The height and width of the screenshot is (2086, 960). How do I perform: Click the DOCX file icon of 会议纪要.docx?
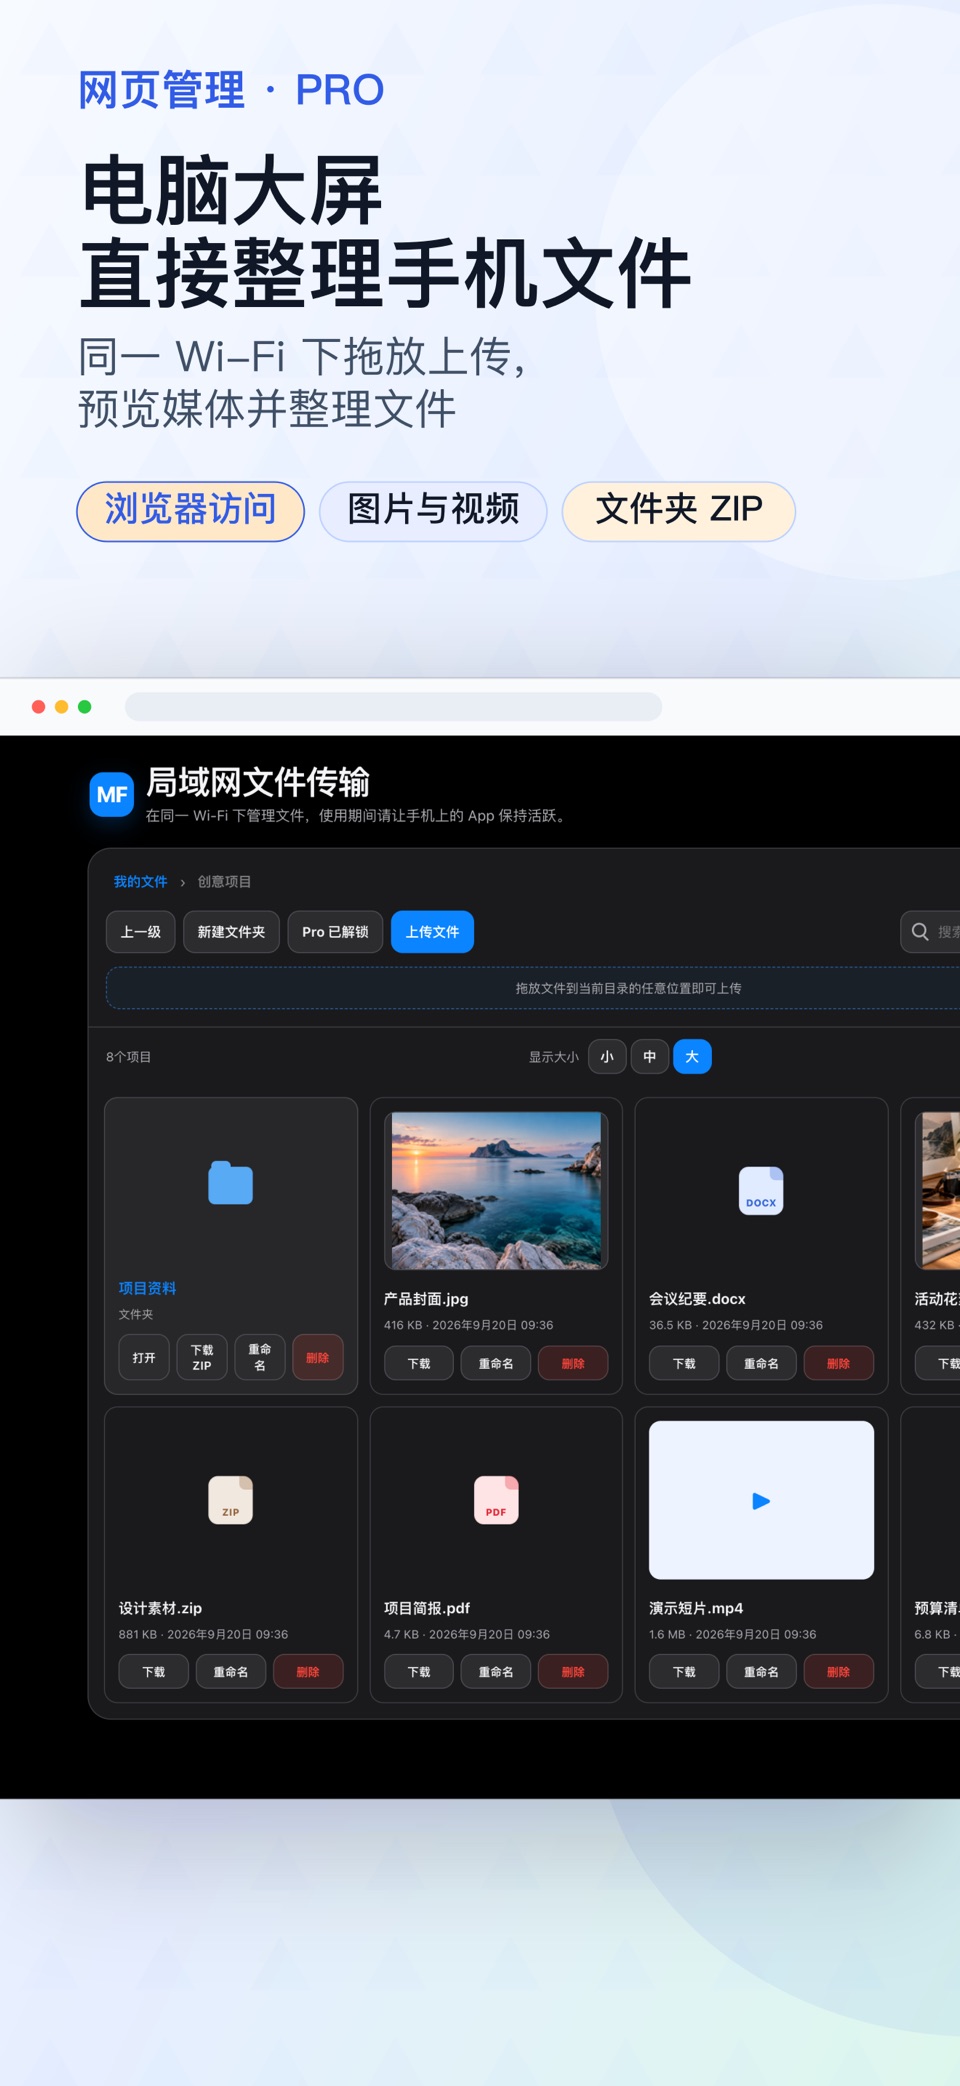click(x=761, y=1191)
